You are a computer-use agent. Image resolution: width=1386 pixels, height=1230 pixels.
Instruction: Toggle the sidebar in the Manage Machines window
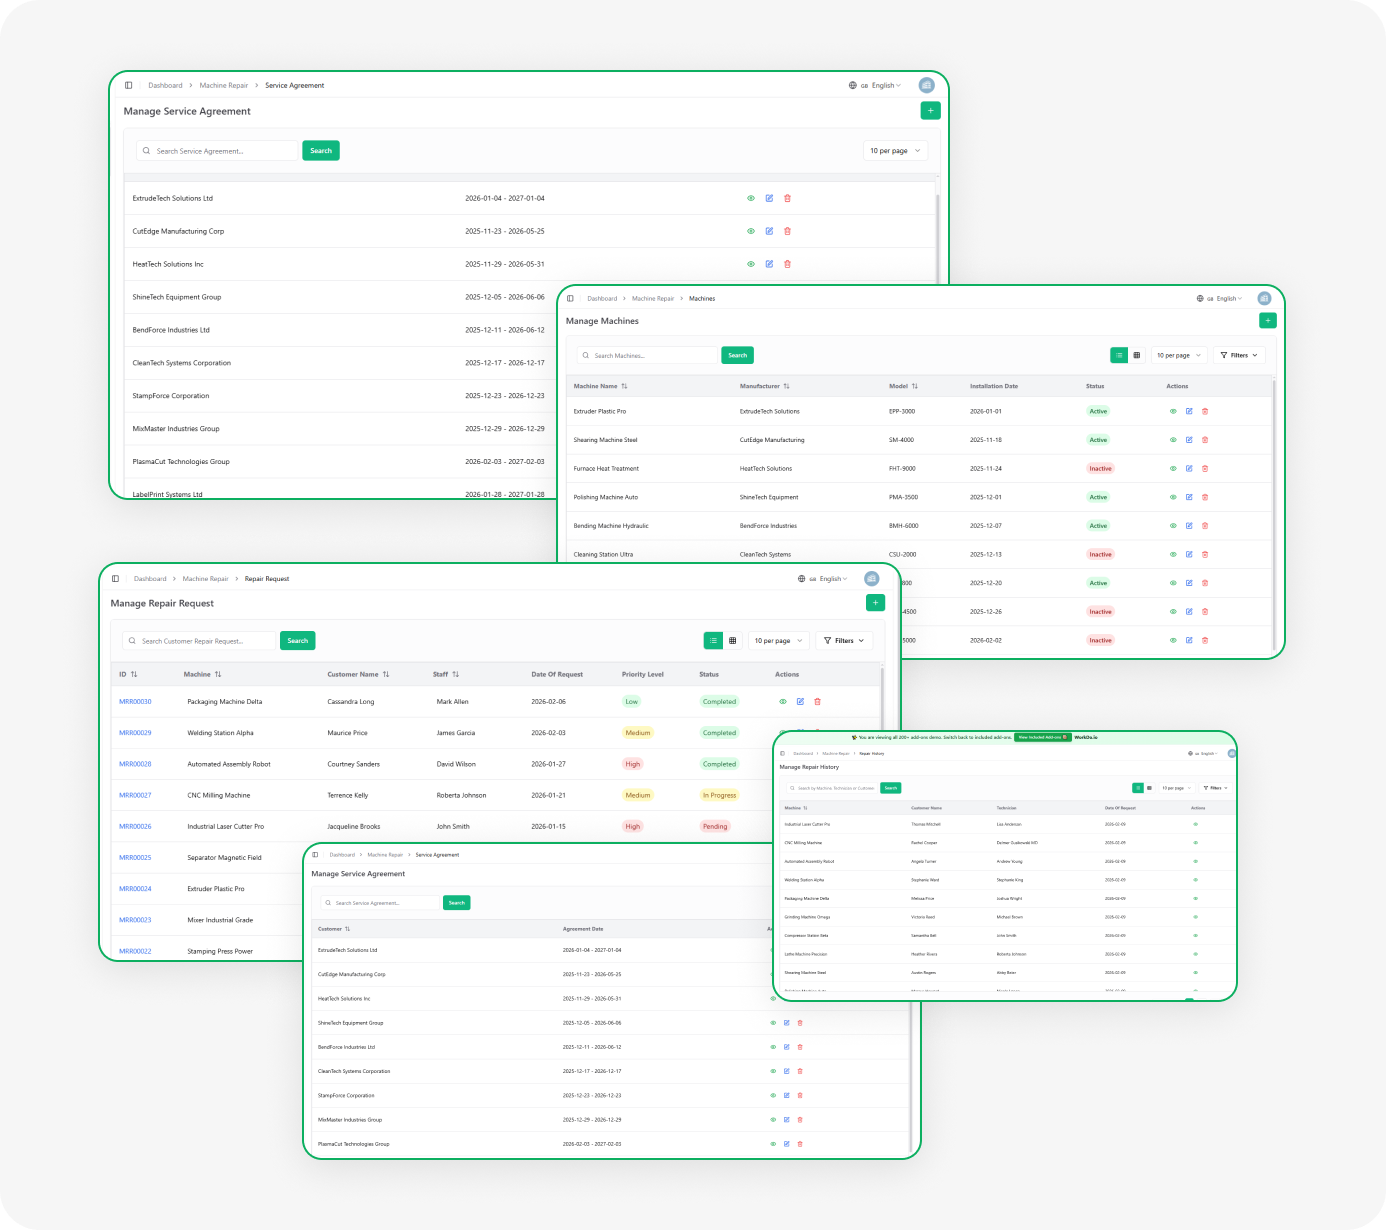(570, 298)
